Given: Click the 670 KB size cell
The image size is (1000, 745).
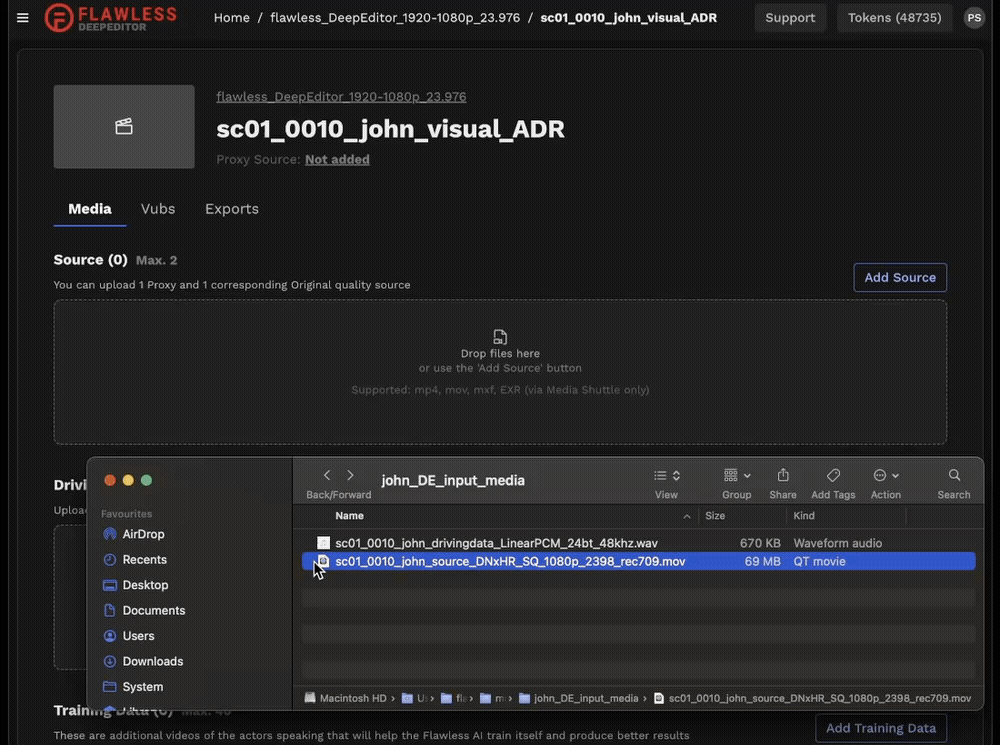Looking at the screenshot, I should coord(760,543).
